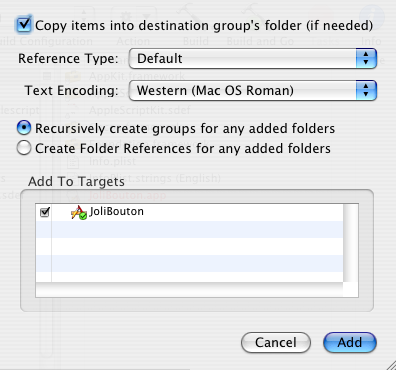Select Recursively create groups radio button

click(x=24, y=128)
